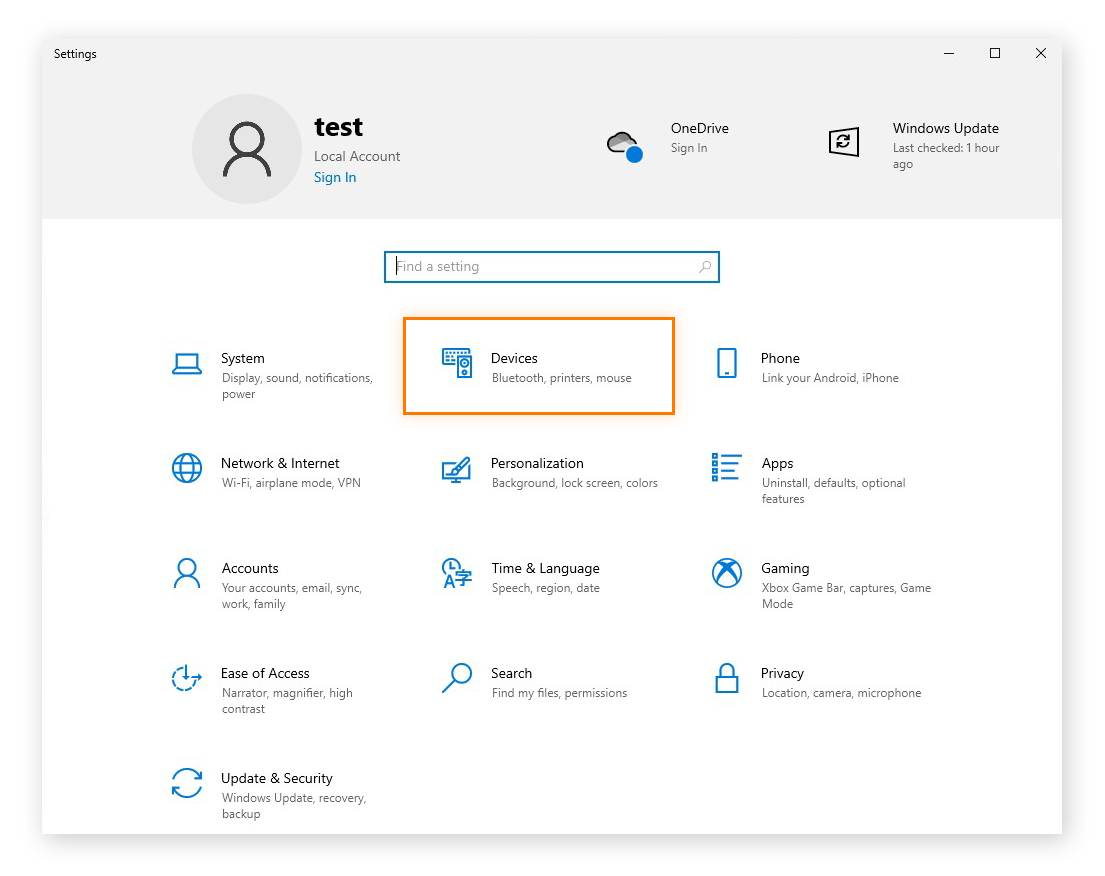The height and width of the screenshot is (876, 1105).
Task: Open the Accounts settings title
Action: pos(250,568)
